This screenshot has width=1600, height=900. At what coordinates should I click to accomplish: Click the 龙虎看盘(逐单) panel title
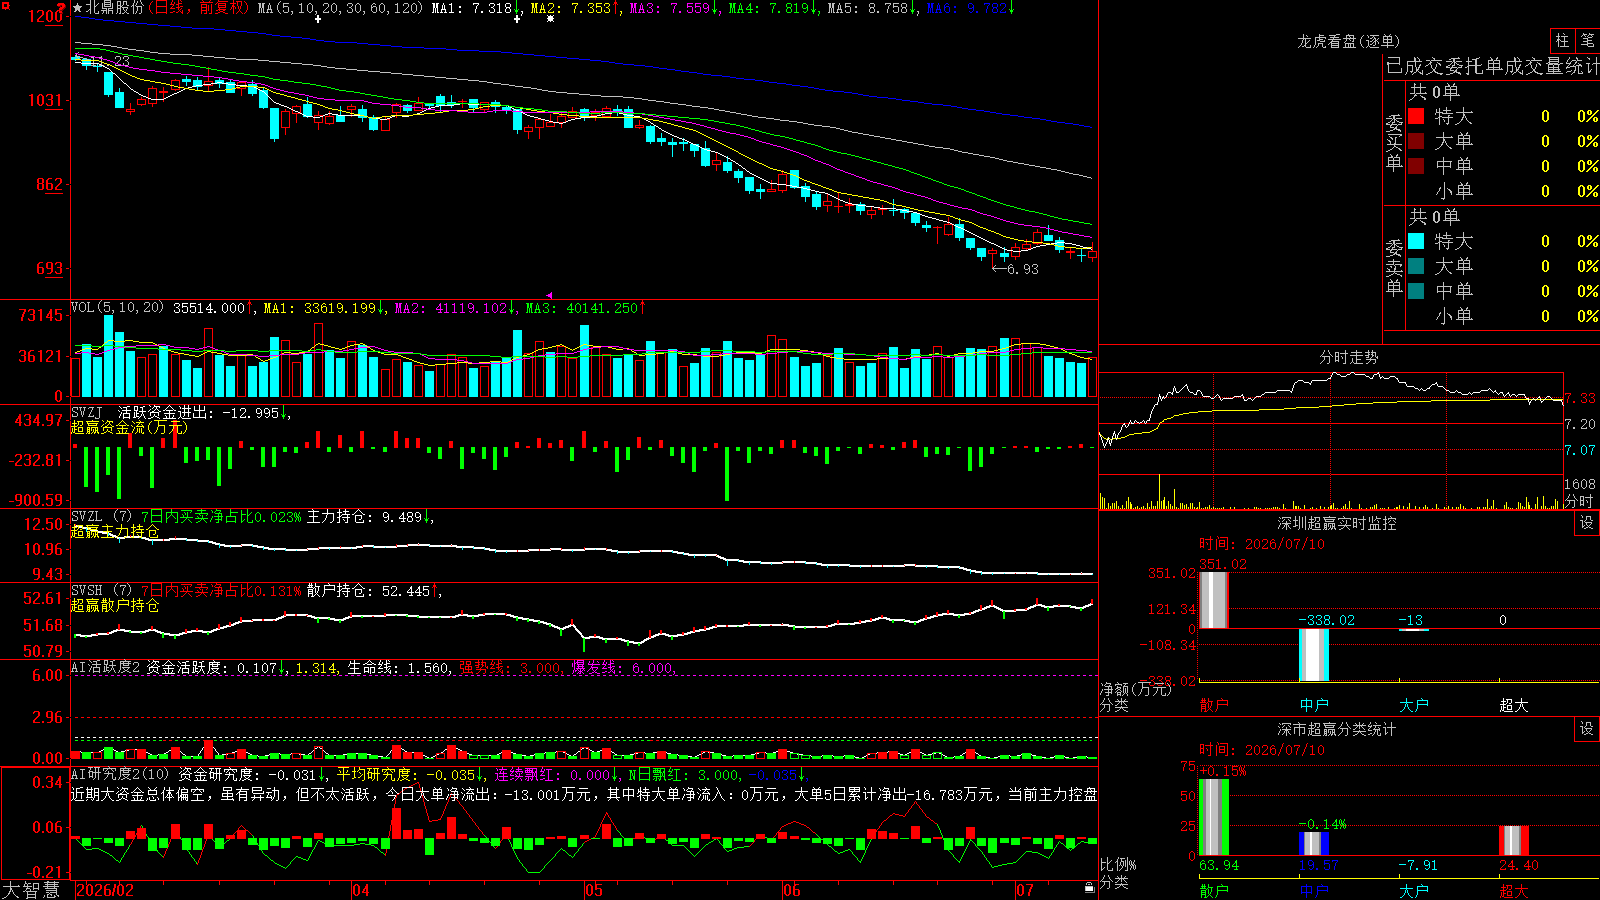pyautogui.click(x=1348, y=41)
